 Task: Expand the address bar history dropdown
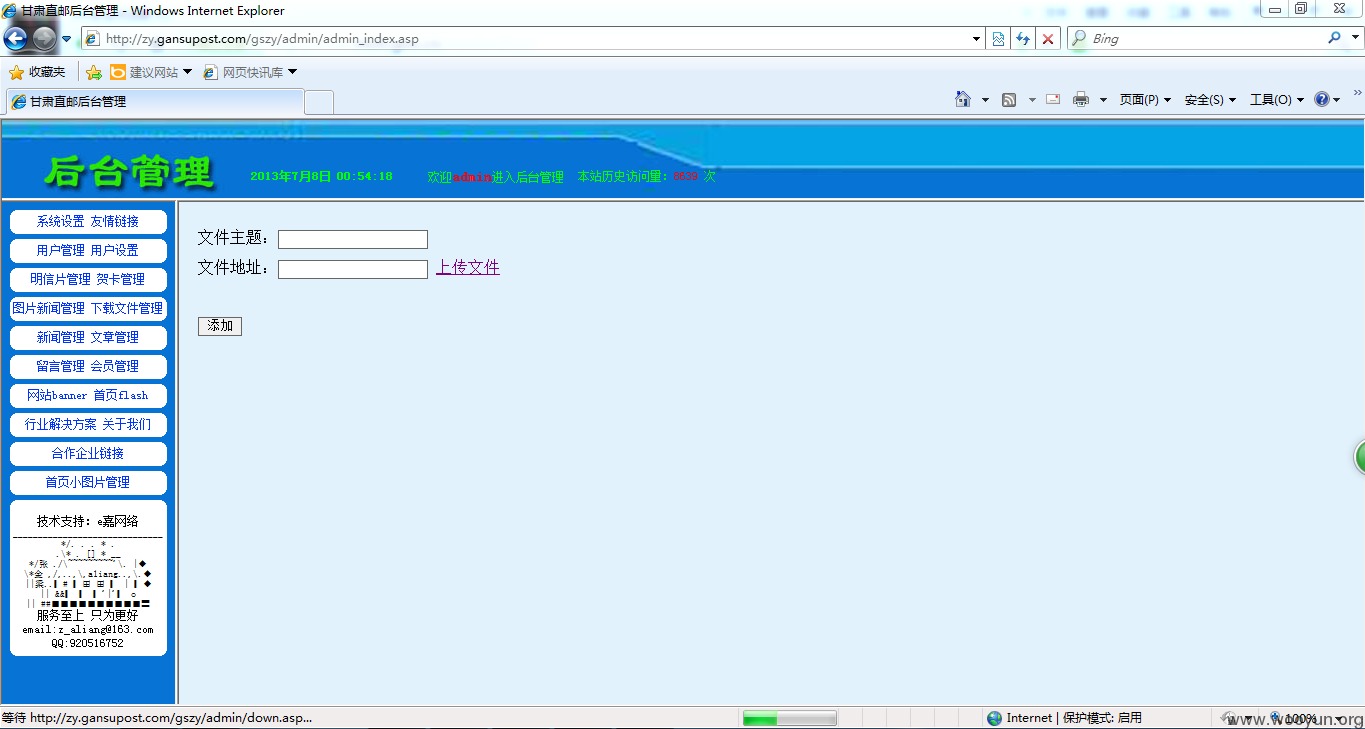click(x=977, y=39)
